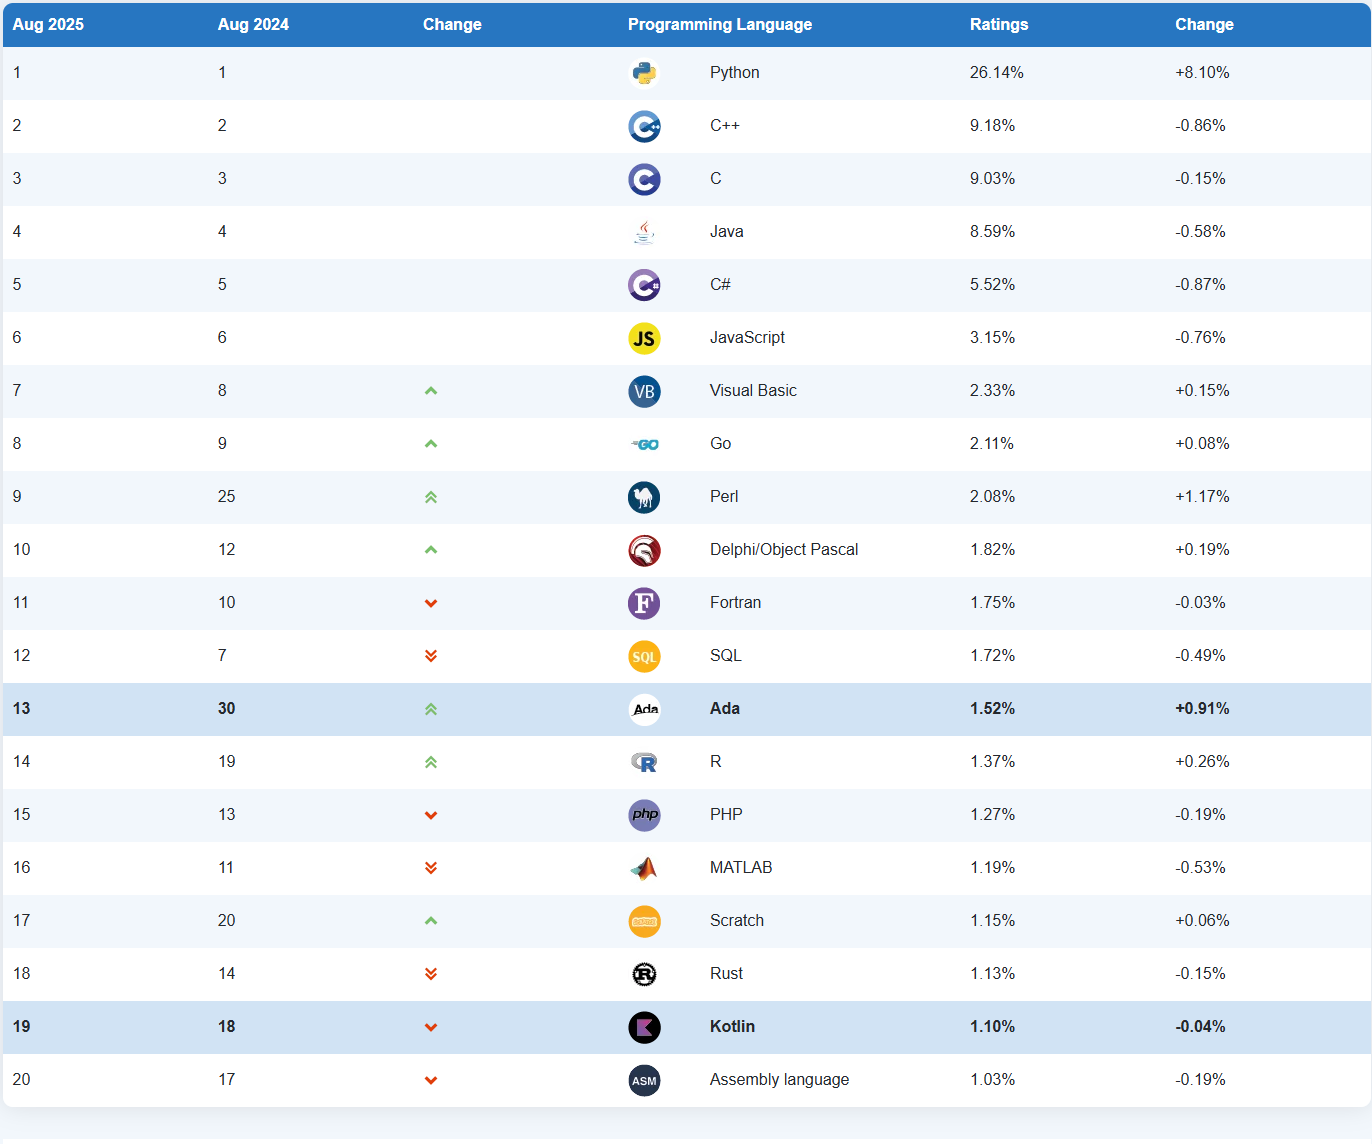Click the Python logo icon

point(644,73)
